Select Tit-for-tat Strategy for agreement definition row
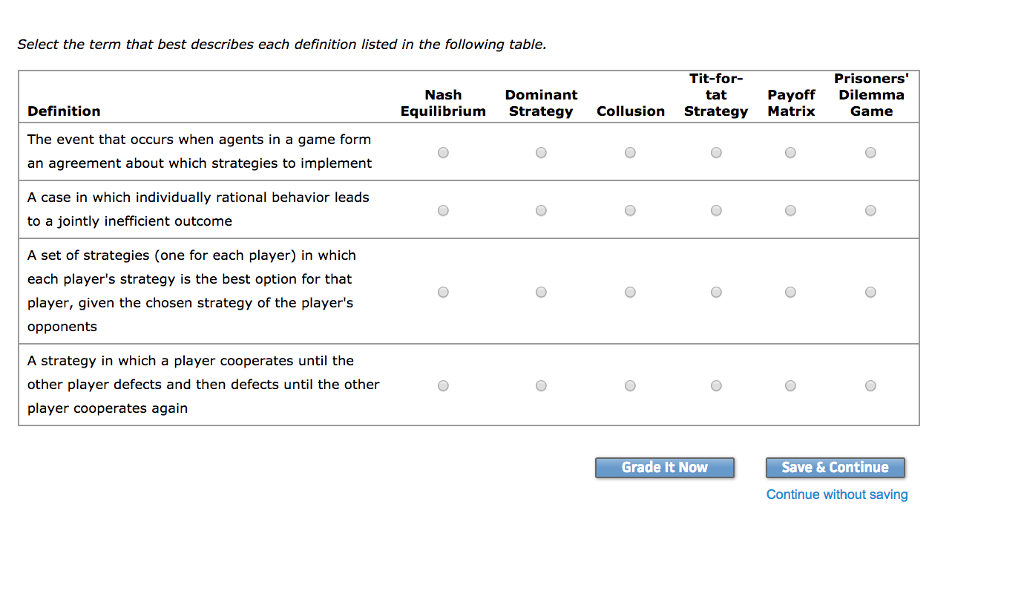 coord(716,153)
